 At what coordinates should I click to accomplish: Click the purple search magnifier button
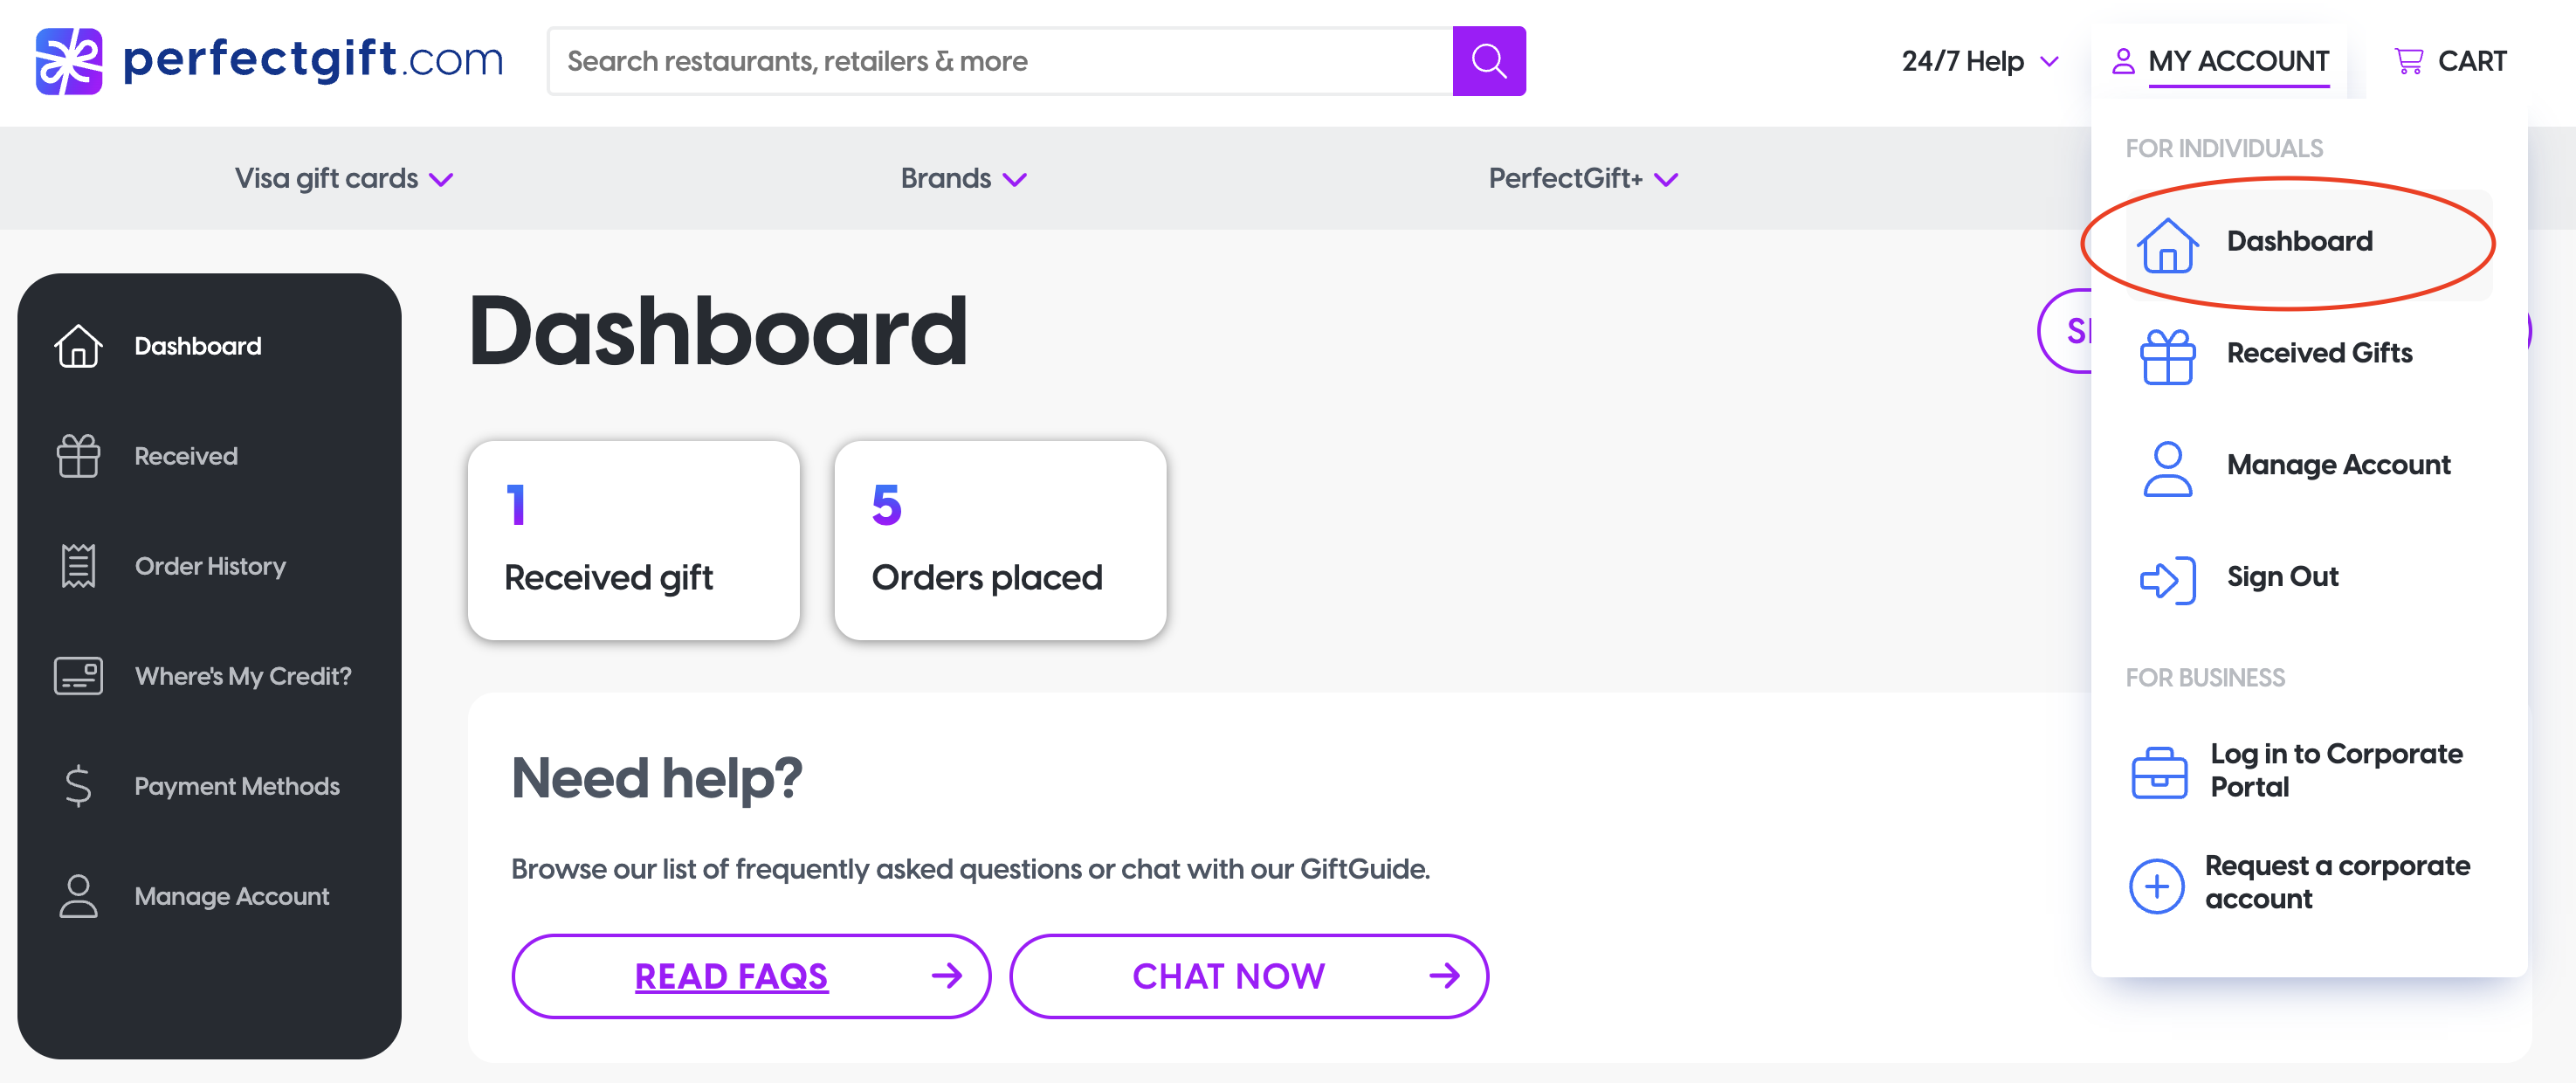[1488, 61]
